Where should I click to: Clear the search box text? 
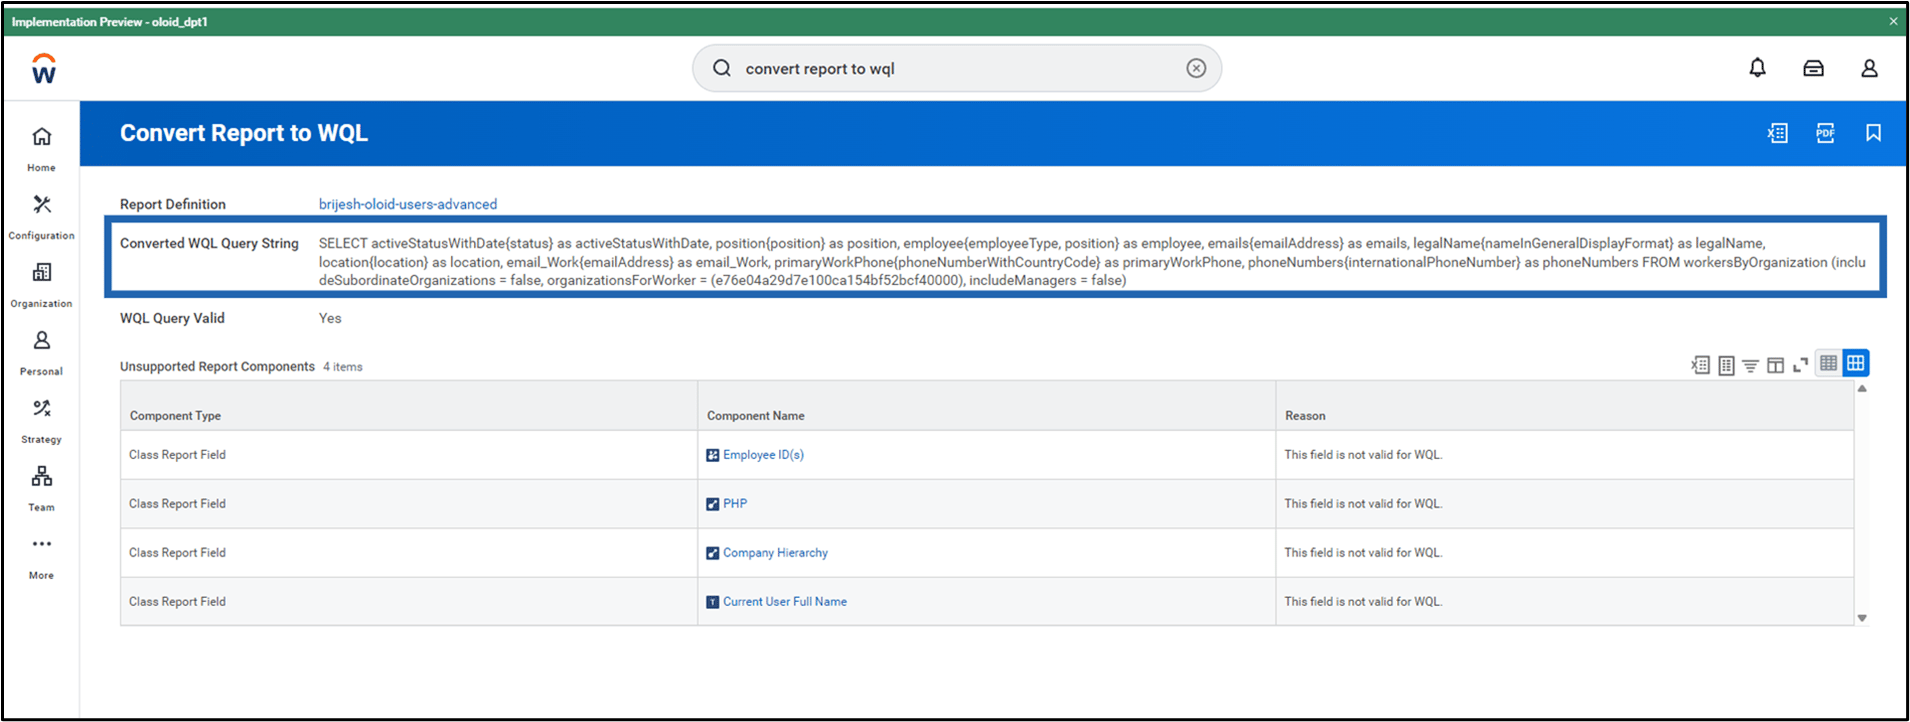[x=1196, y=68]
